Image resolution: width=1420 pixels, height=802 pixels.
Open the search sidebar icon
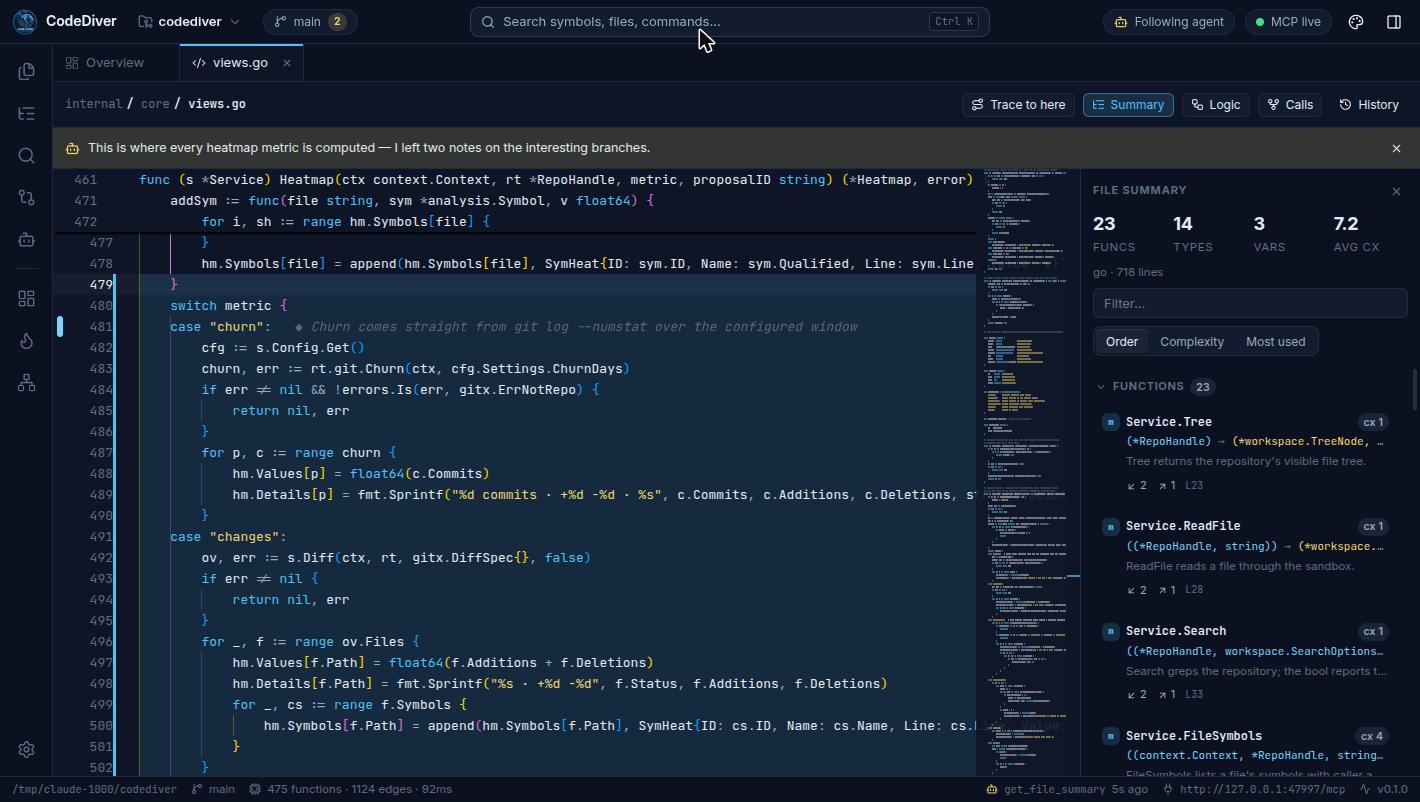(26, 155)
